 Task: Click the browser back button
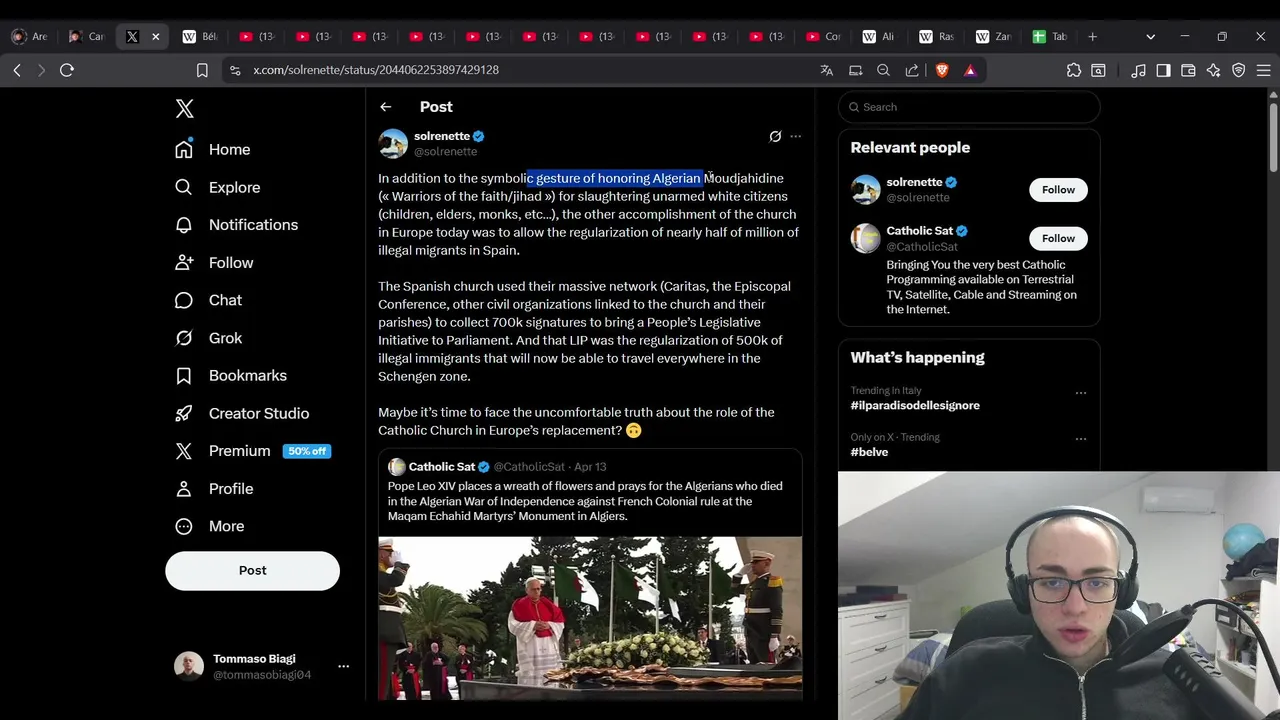point(17,70)
